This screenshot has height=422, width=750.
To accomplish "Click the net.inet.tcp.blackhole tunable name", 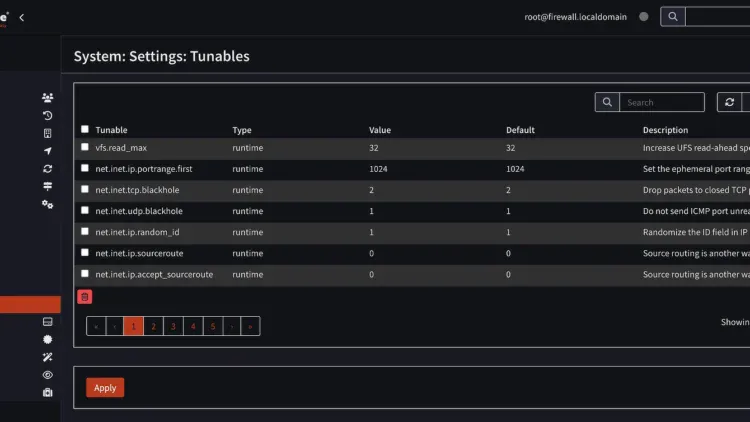I will [x=137, y=190].
